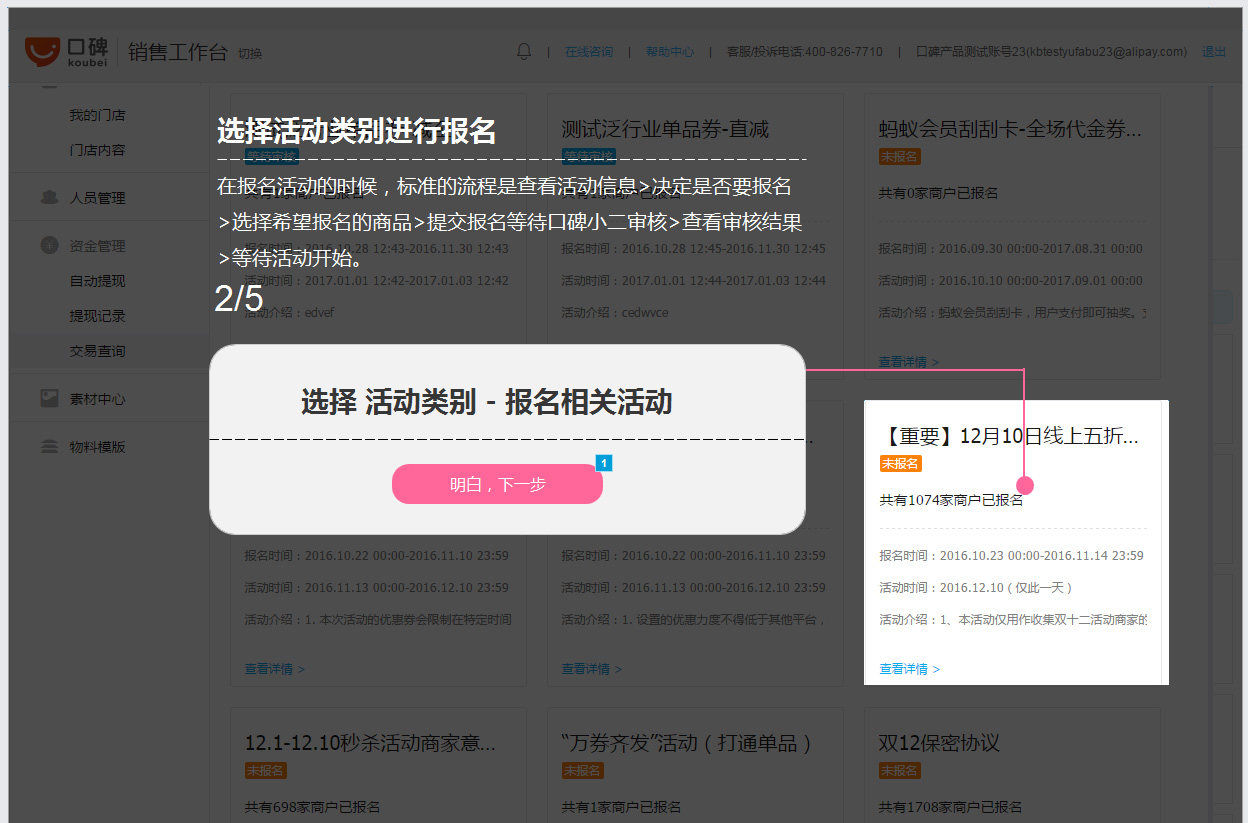1248x823 pixels.
Task: Select 资金管理 in the sidebar
Action: pos(97,246)
